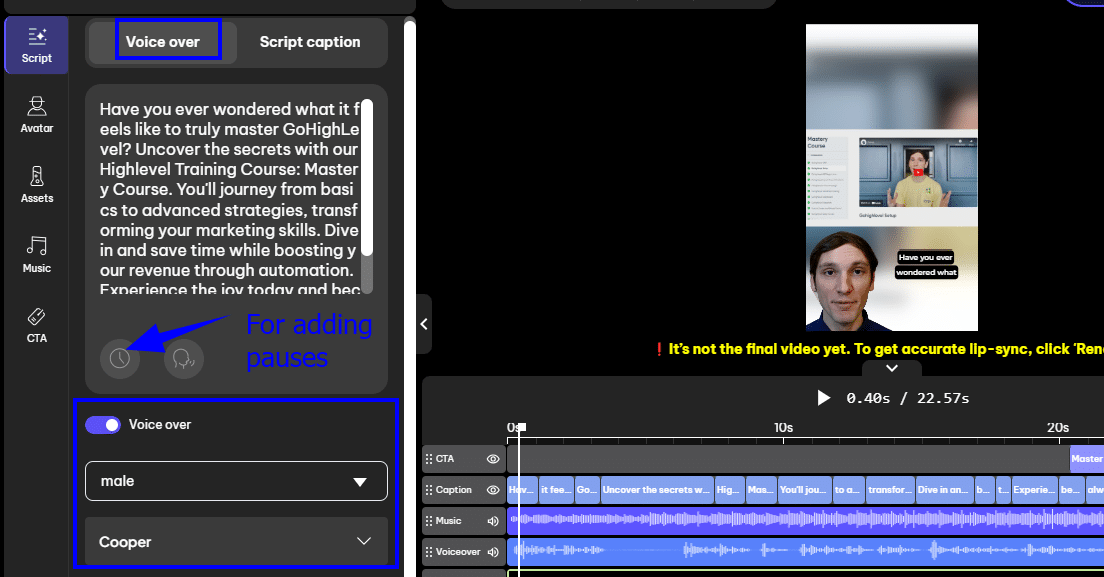This screenshot has width=1104, height=577.
Task: Mute the Music track speaker icon
Action: pyautogui.click(x=493, y=521)
